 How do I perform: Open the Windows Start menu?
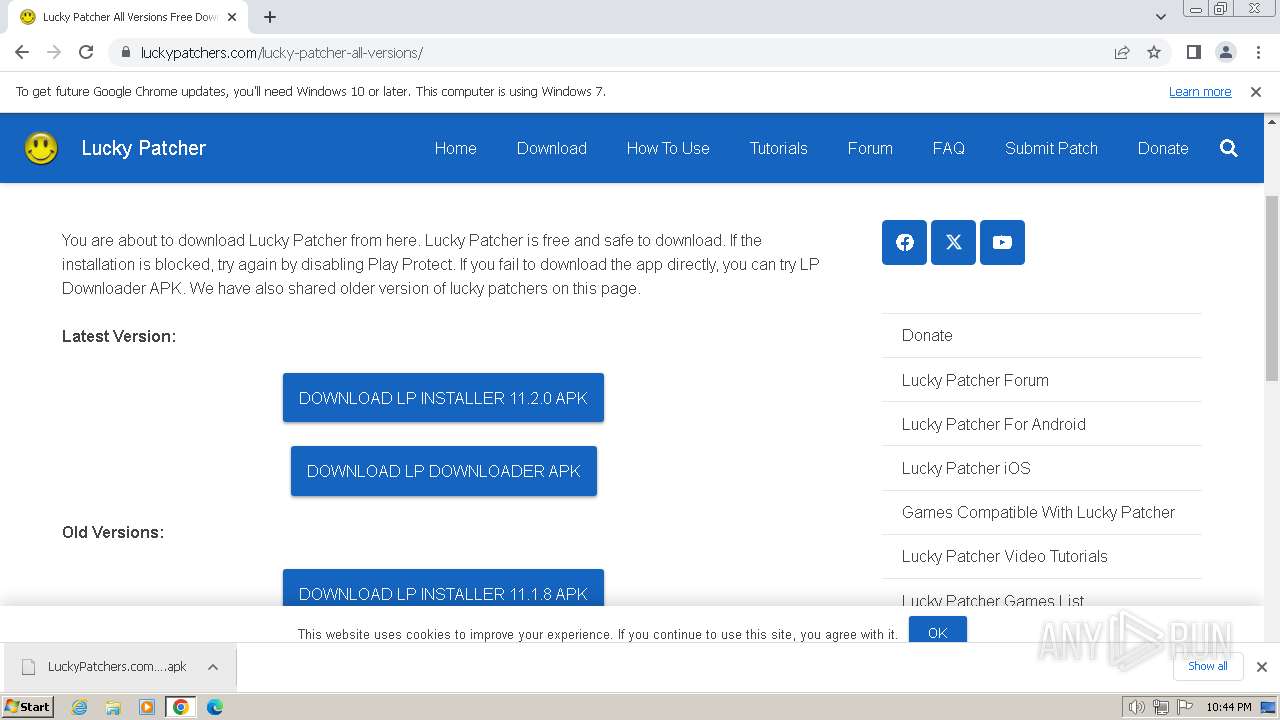(28, 707)
